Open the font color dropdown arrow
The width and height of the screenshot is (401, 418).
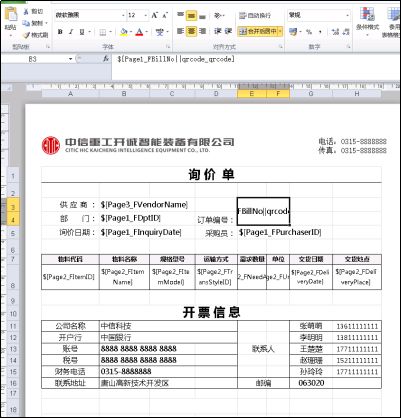tap(148, 32)
